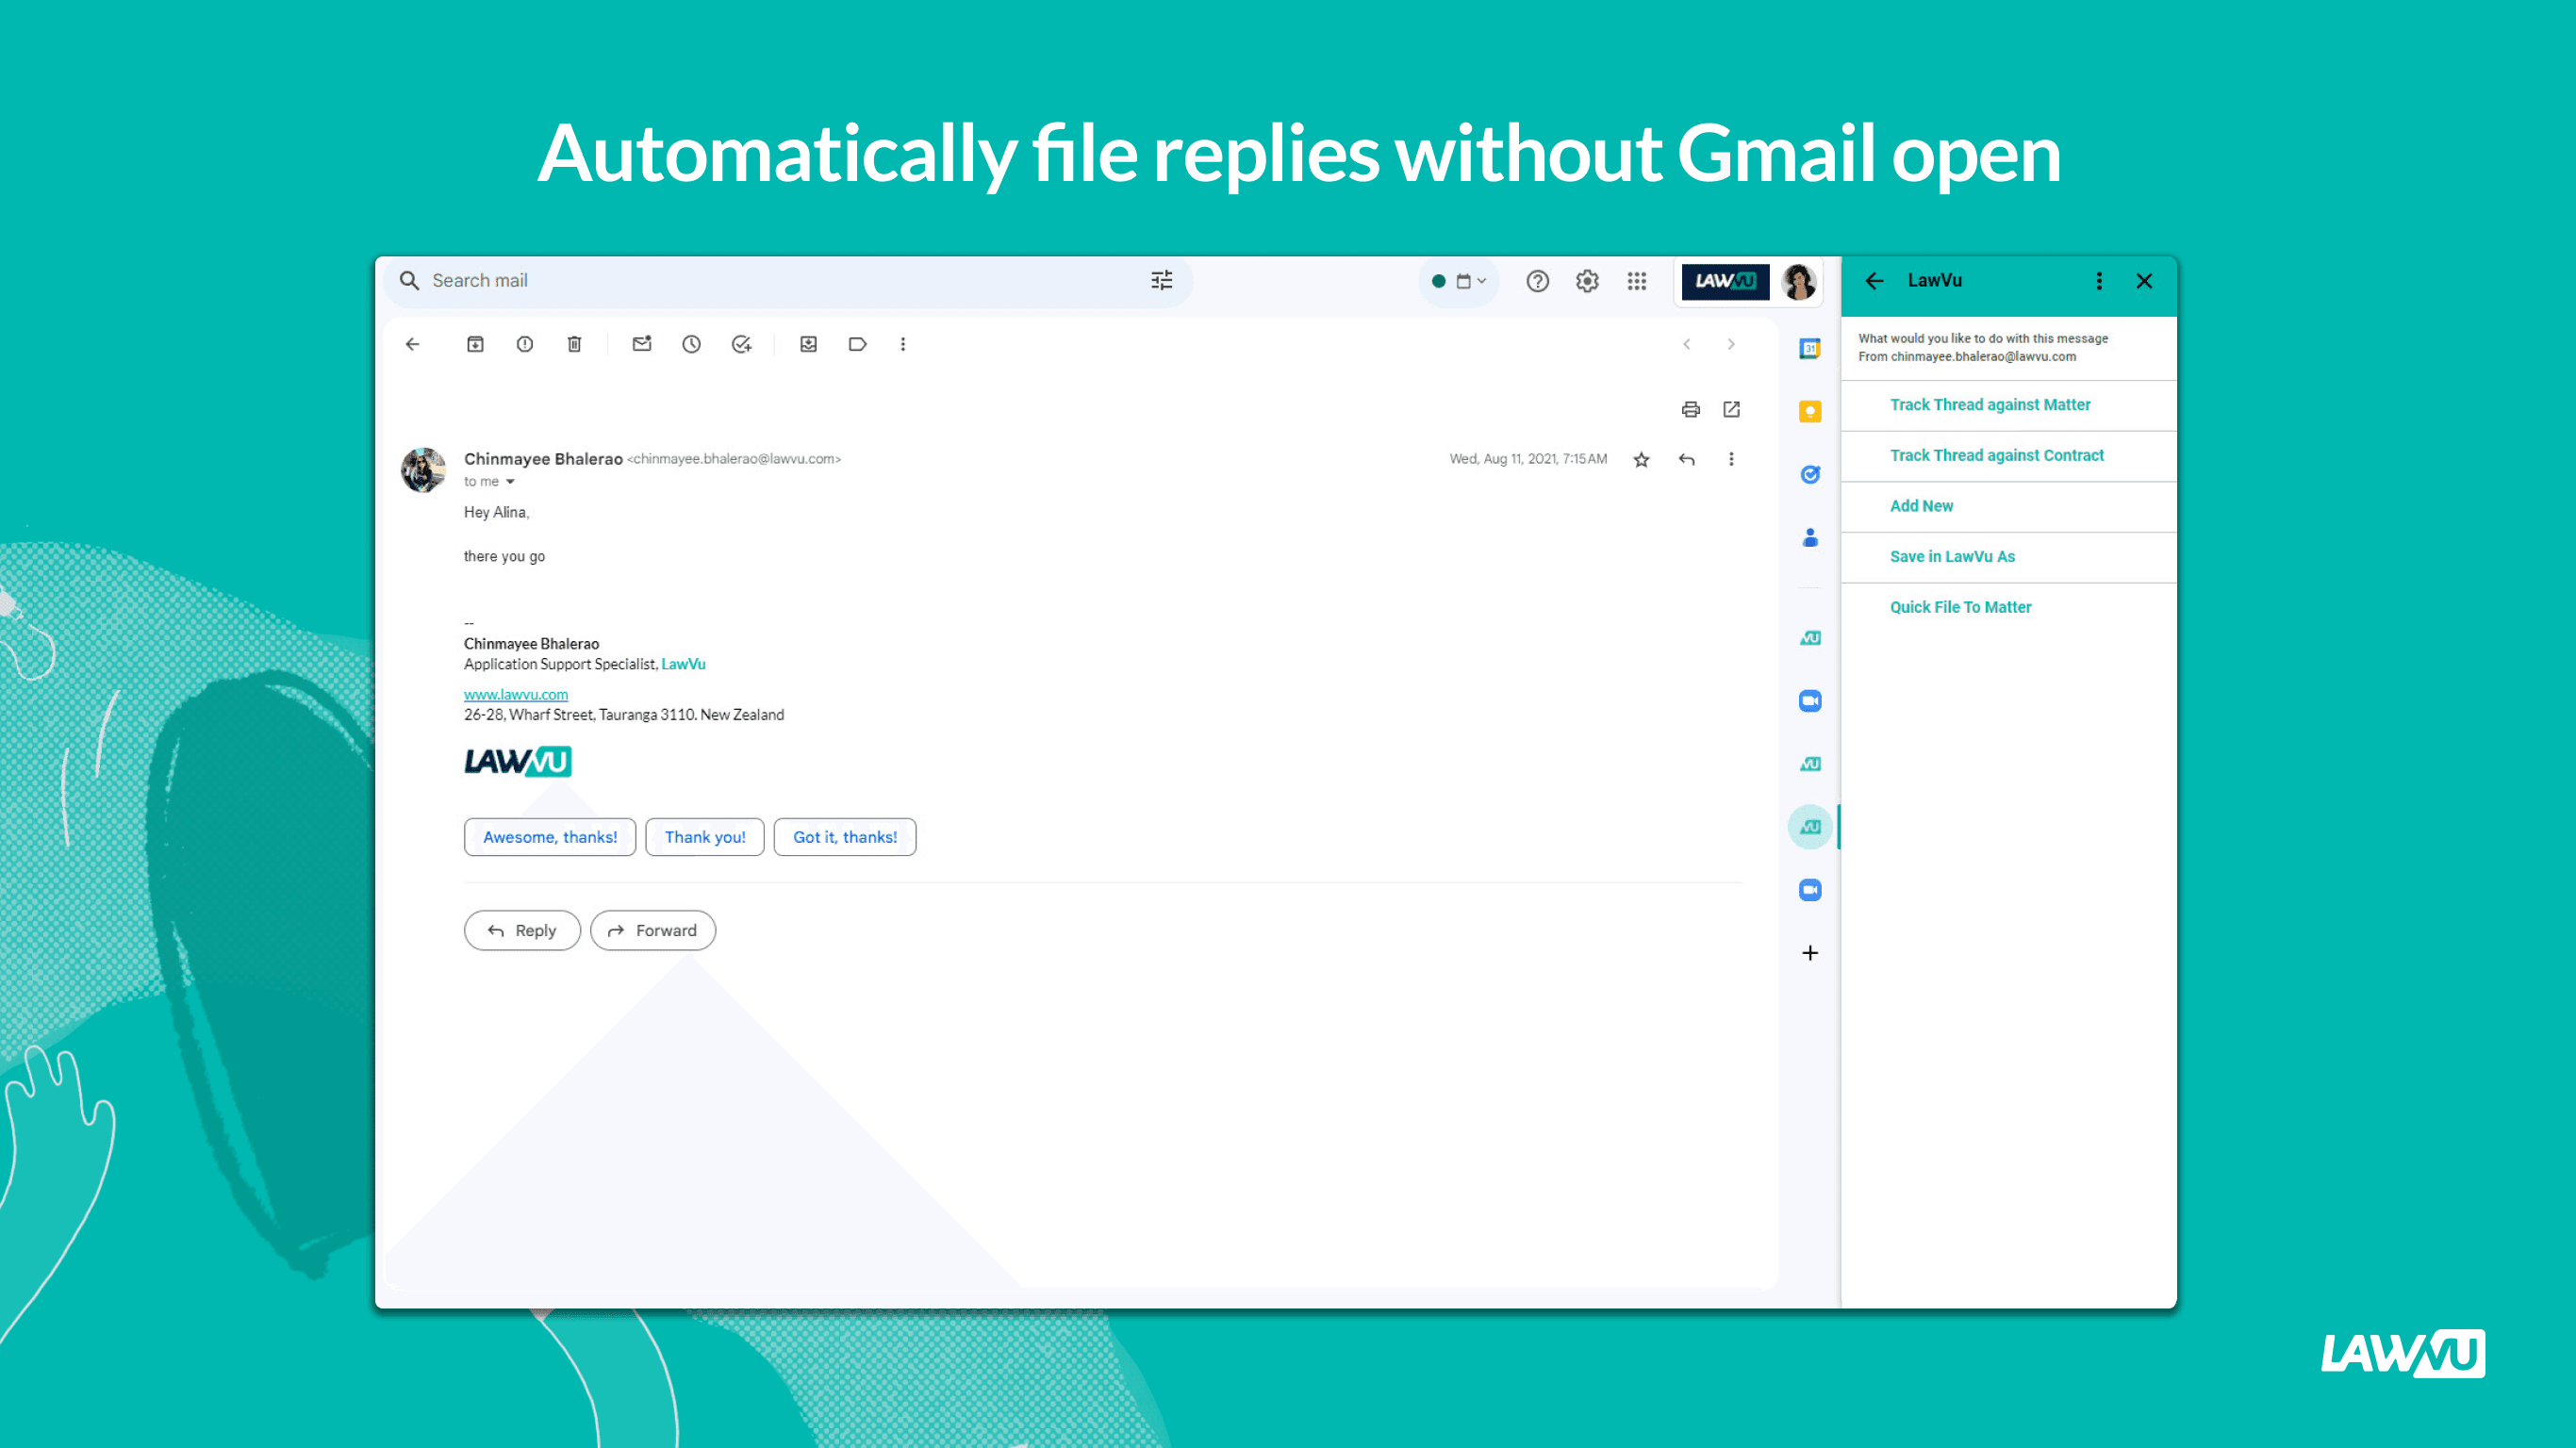Show search filter options

pyautogui.click(x=1161, y=281)
